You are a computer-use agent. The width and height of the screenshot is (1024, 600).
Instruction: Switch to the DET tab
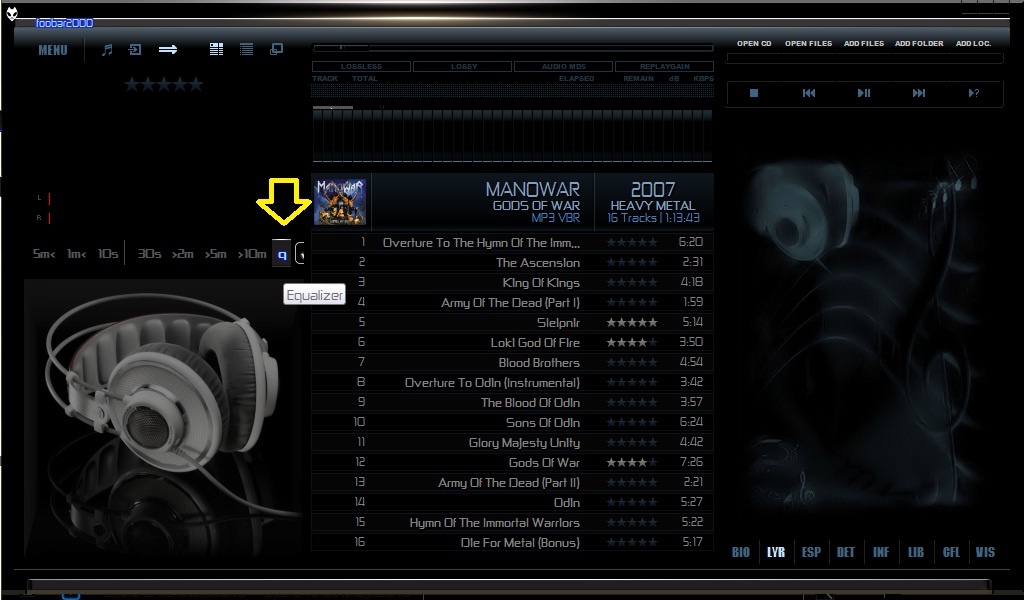tap(846, 552)
